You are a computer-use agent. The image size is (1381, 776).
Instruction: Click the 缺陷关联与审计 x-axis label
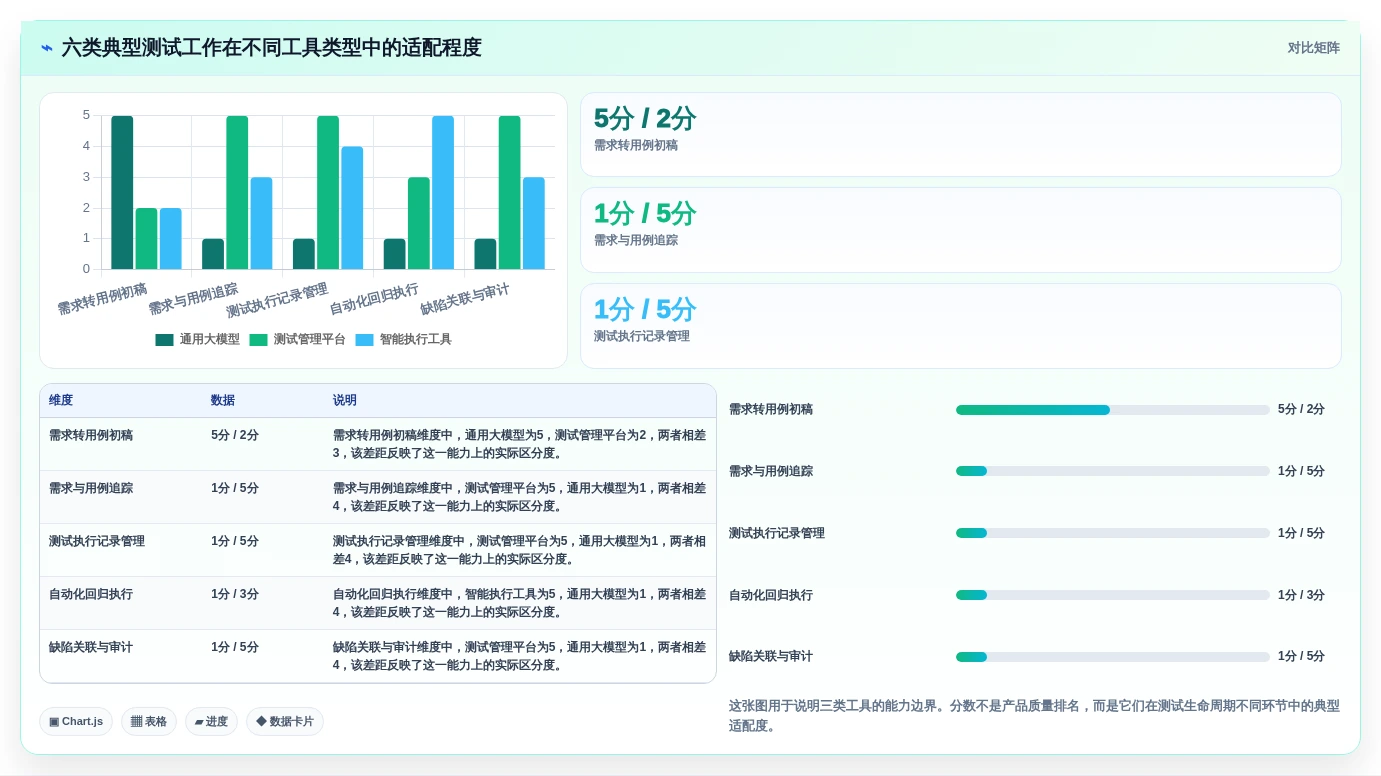point(465,298)
